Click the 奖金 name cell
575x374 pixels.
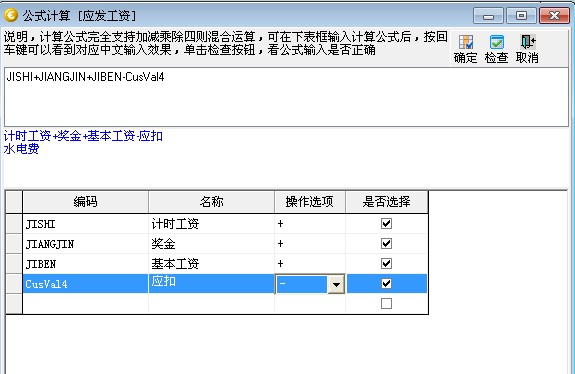point(212,244)
